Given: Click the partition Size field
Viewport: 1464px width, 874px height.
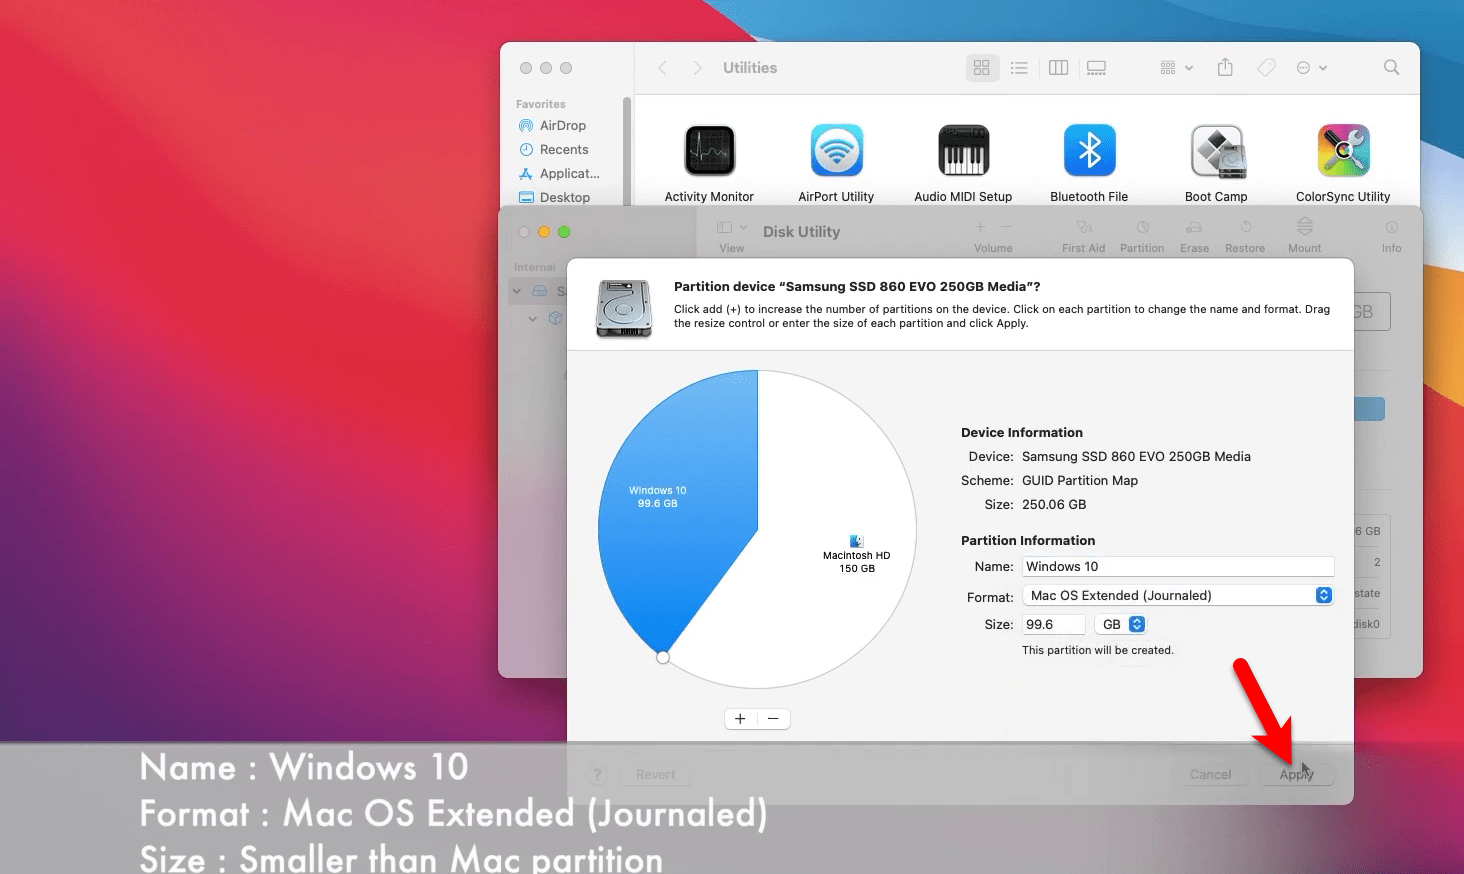Looking at the screenshot, I should click(x=1054, y=625).
